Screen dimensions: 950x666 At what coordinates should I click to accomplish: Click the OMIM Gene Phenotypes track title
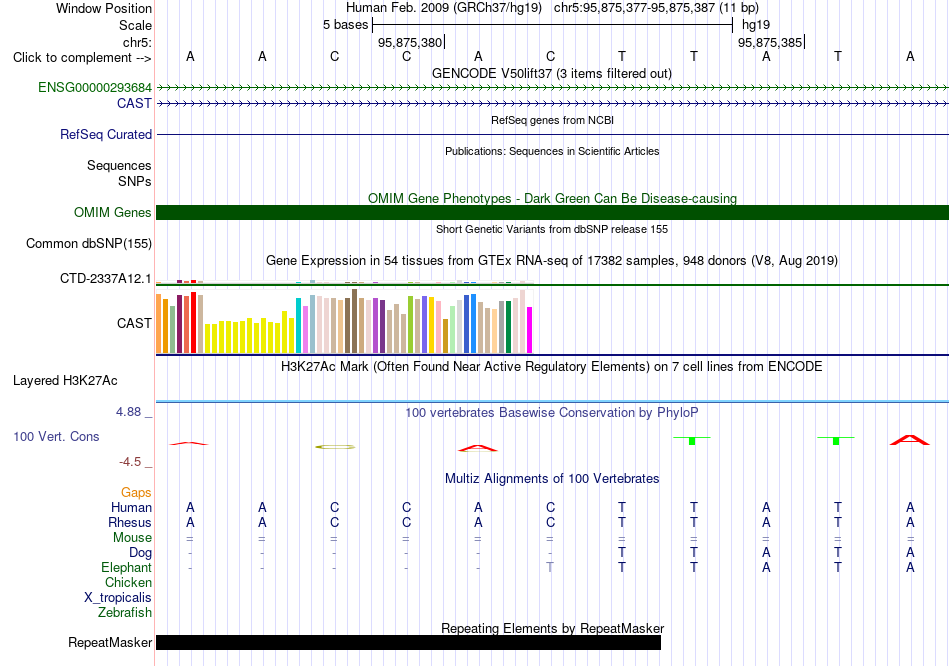(552, 198)
